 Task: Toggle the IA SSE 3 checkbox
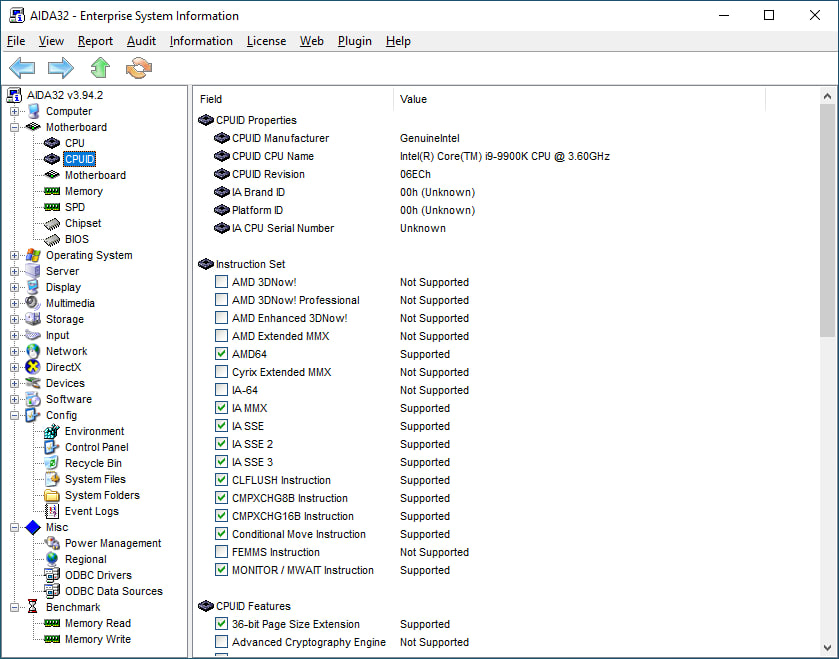pyautogui.click(x=221, y=462)
